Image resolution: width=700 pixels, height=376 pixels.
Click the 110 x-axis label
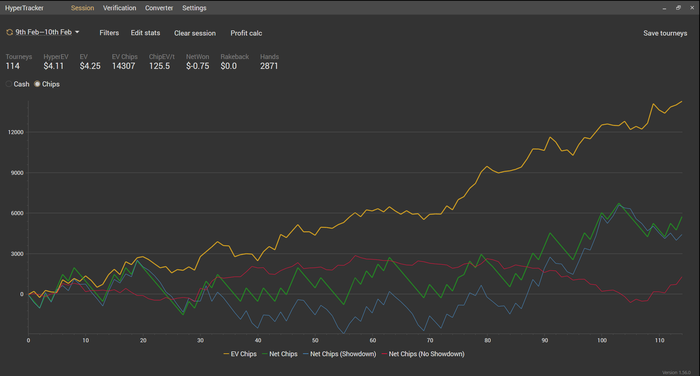pyautogui.click(x=659, y=340)
